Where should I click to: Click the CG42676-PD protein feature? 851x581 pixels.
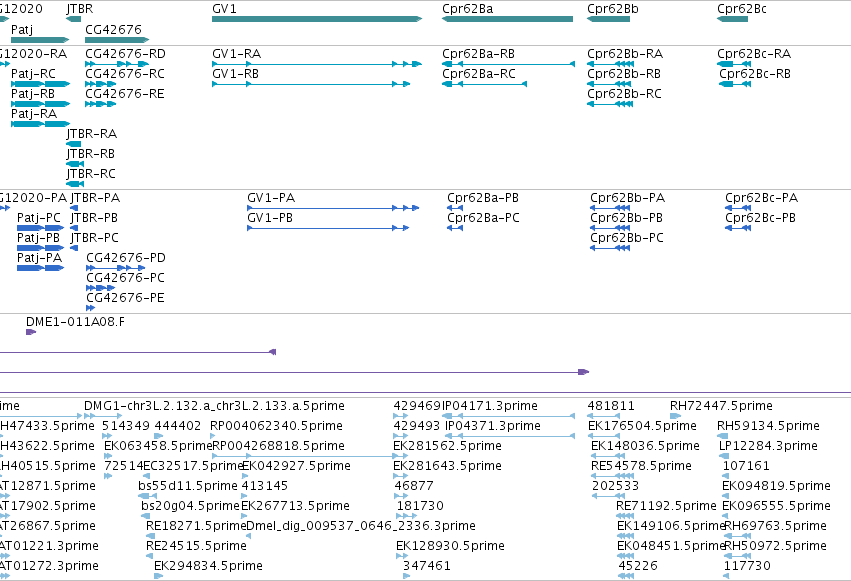[116, 268]
